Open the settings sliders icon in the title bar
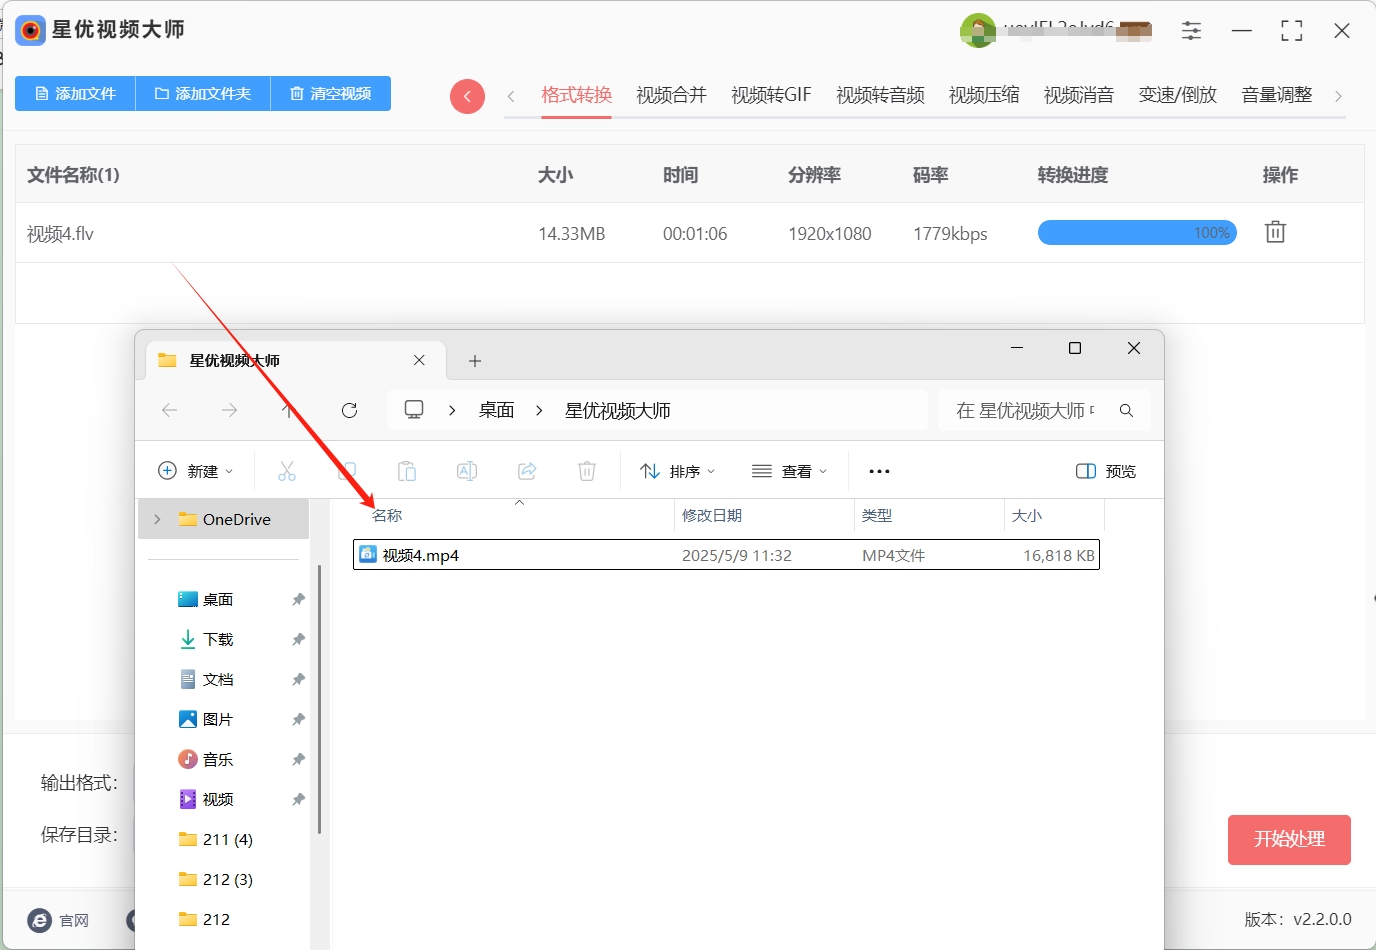 tap(1191, 31)
